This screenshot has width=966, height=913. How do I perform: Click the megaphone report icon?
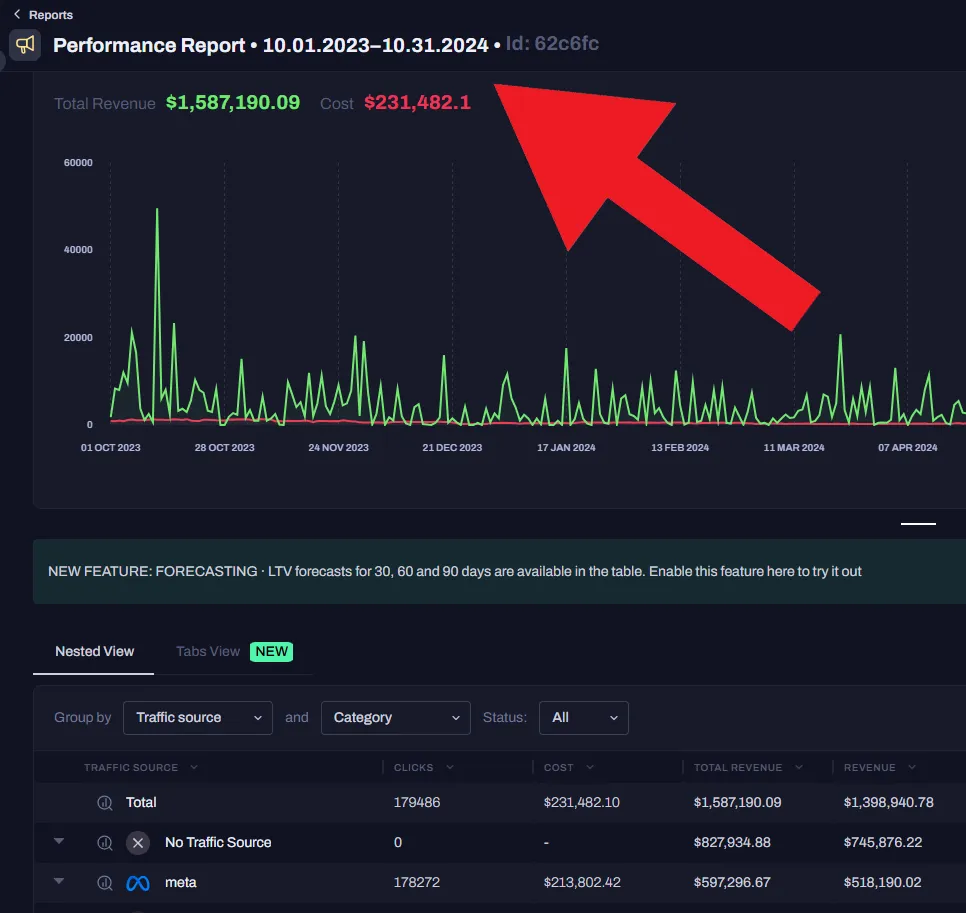pos(25,45)
